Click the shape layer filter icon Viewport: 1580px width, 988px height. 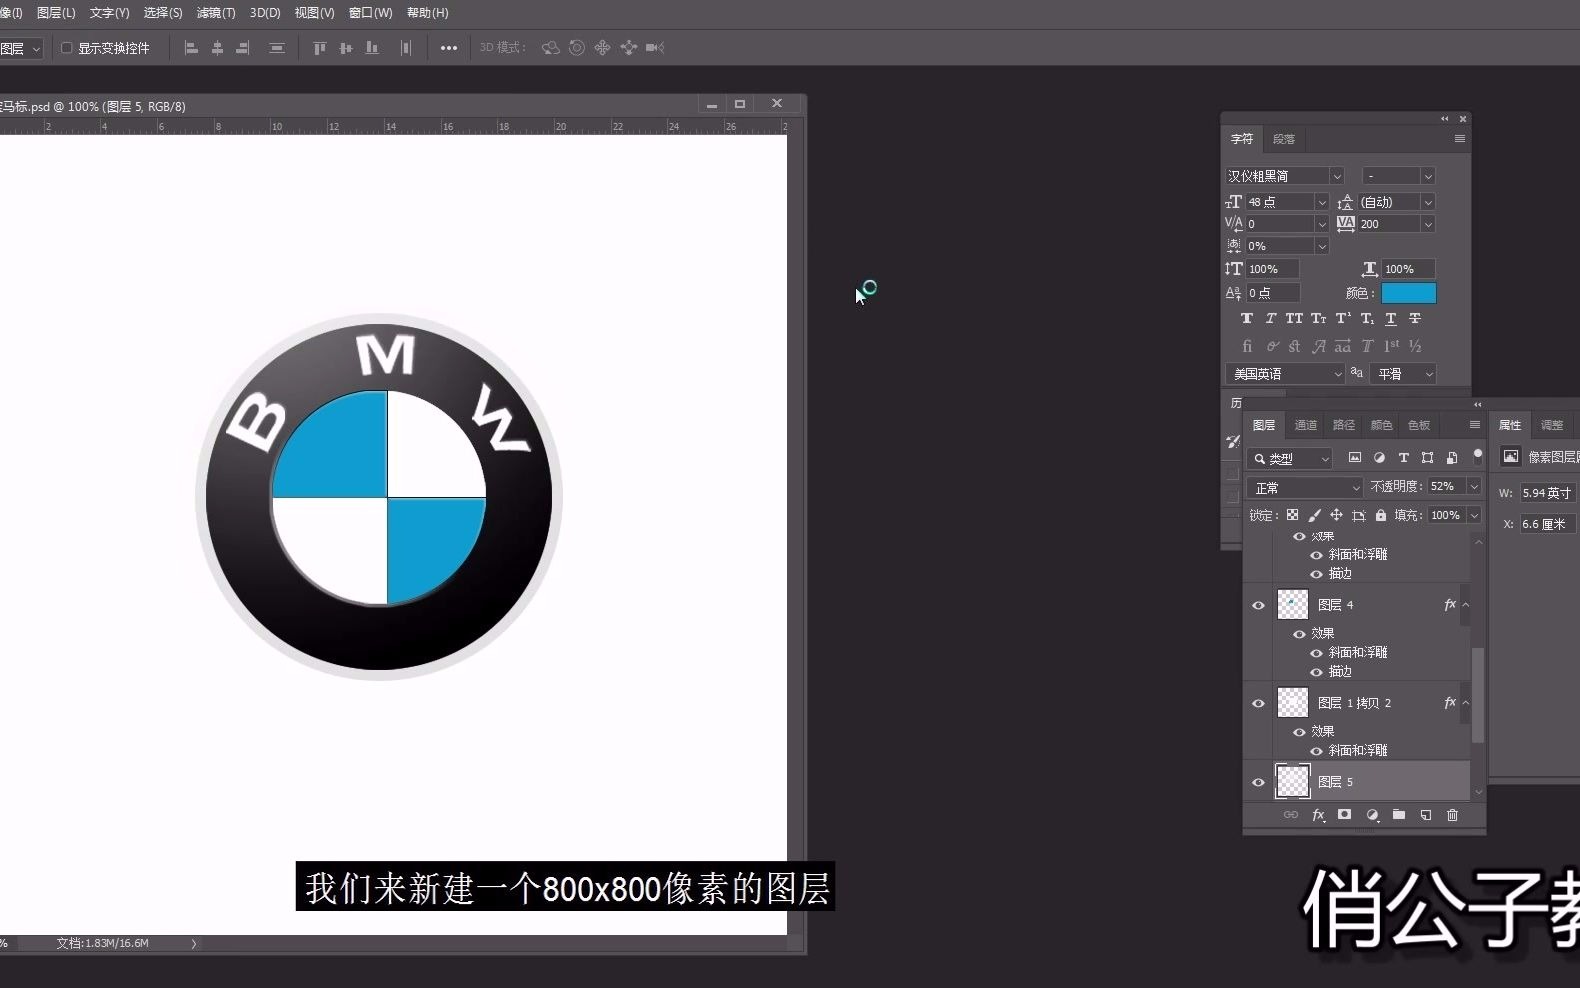pyautogui.click(x=1428, y=458)
